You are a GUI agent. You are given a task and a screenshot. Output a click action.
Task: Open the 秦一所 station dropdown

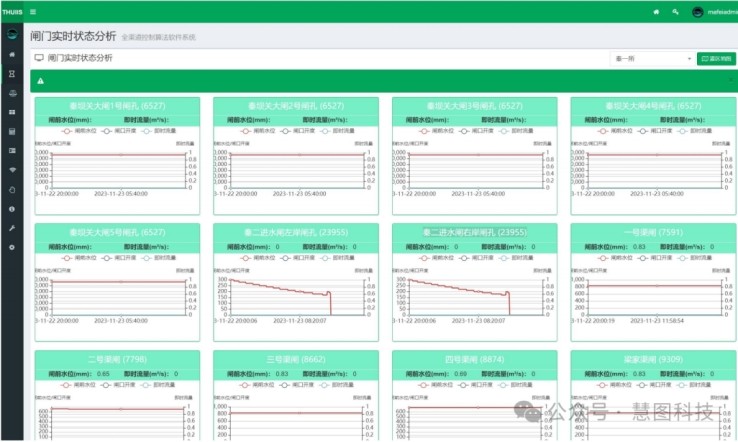click(x=652, y=59)
